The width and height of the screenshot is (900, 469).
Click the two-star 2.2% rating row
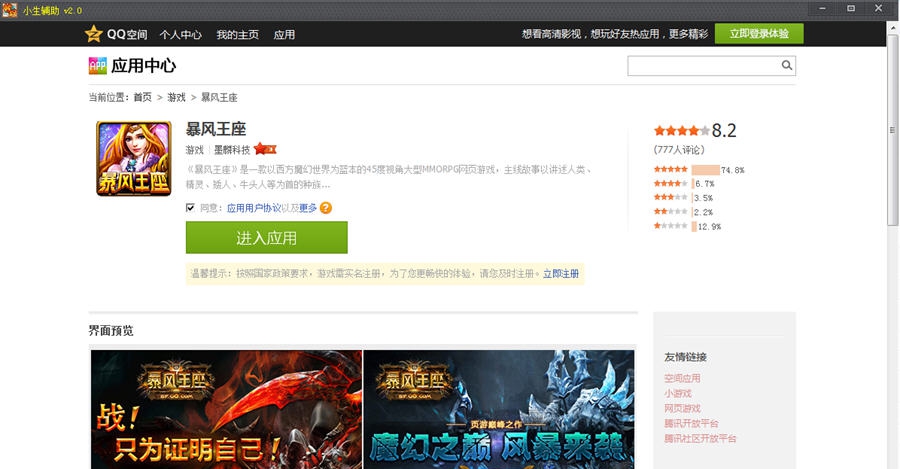(683, 212)
